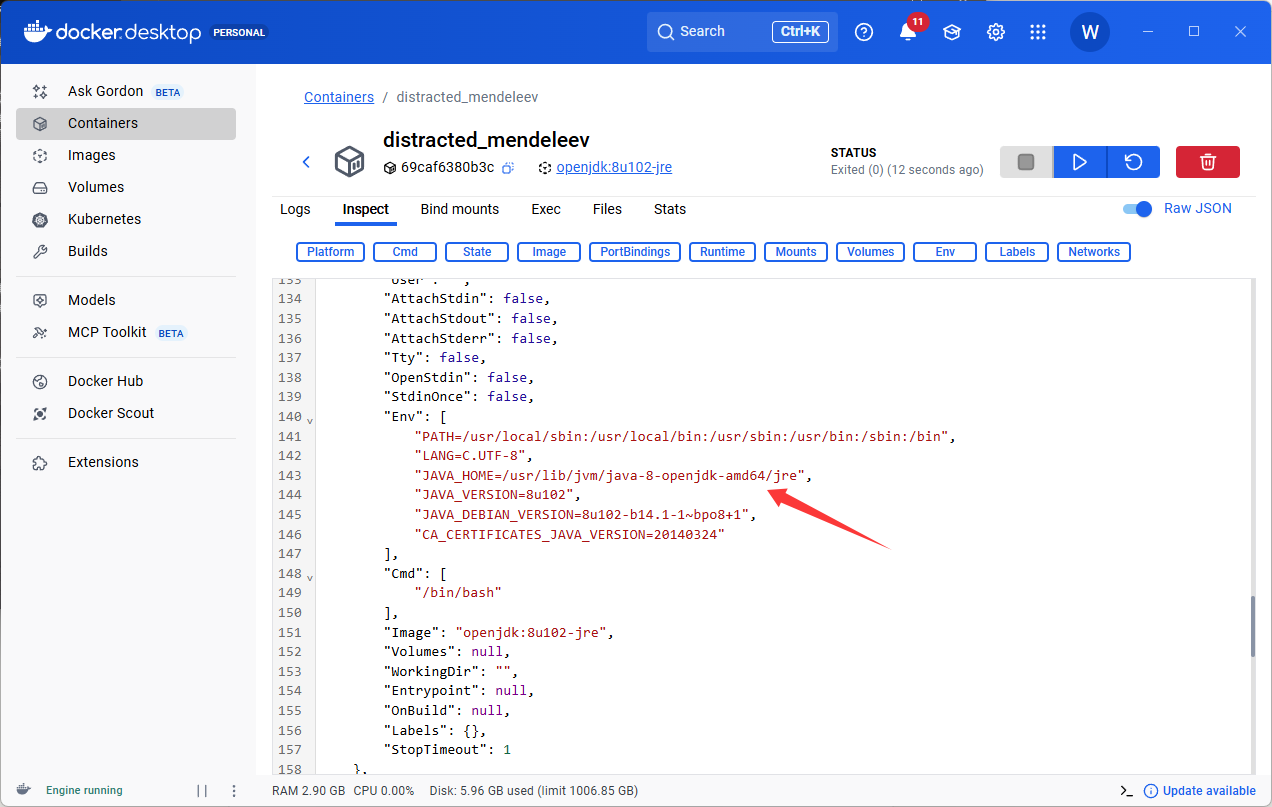The image size is (1272, 807).
Task: Start the container with play button
Action: coord(1079,162)
